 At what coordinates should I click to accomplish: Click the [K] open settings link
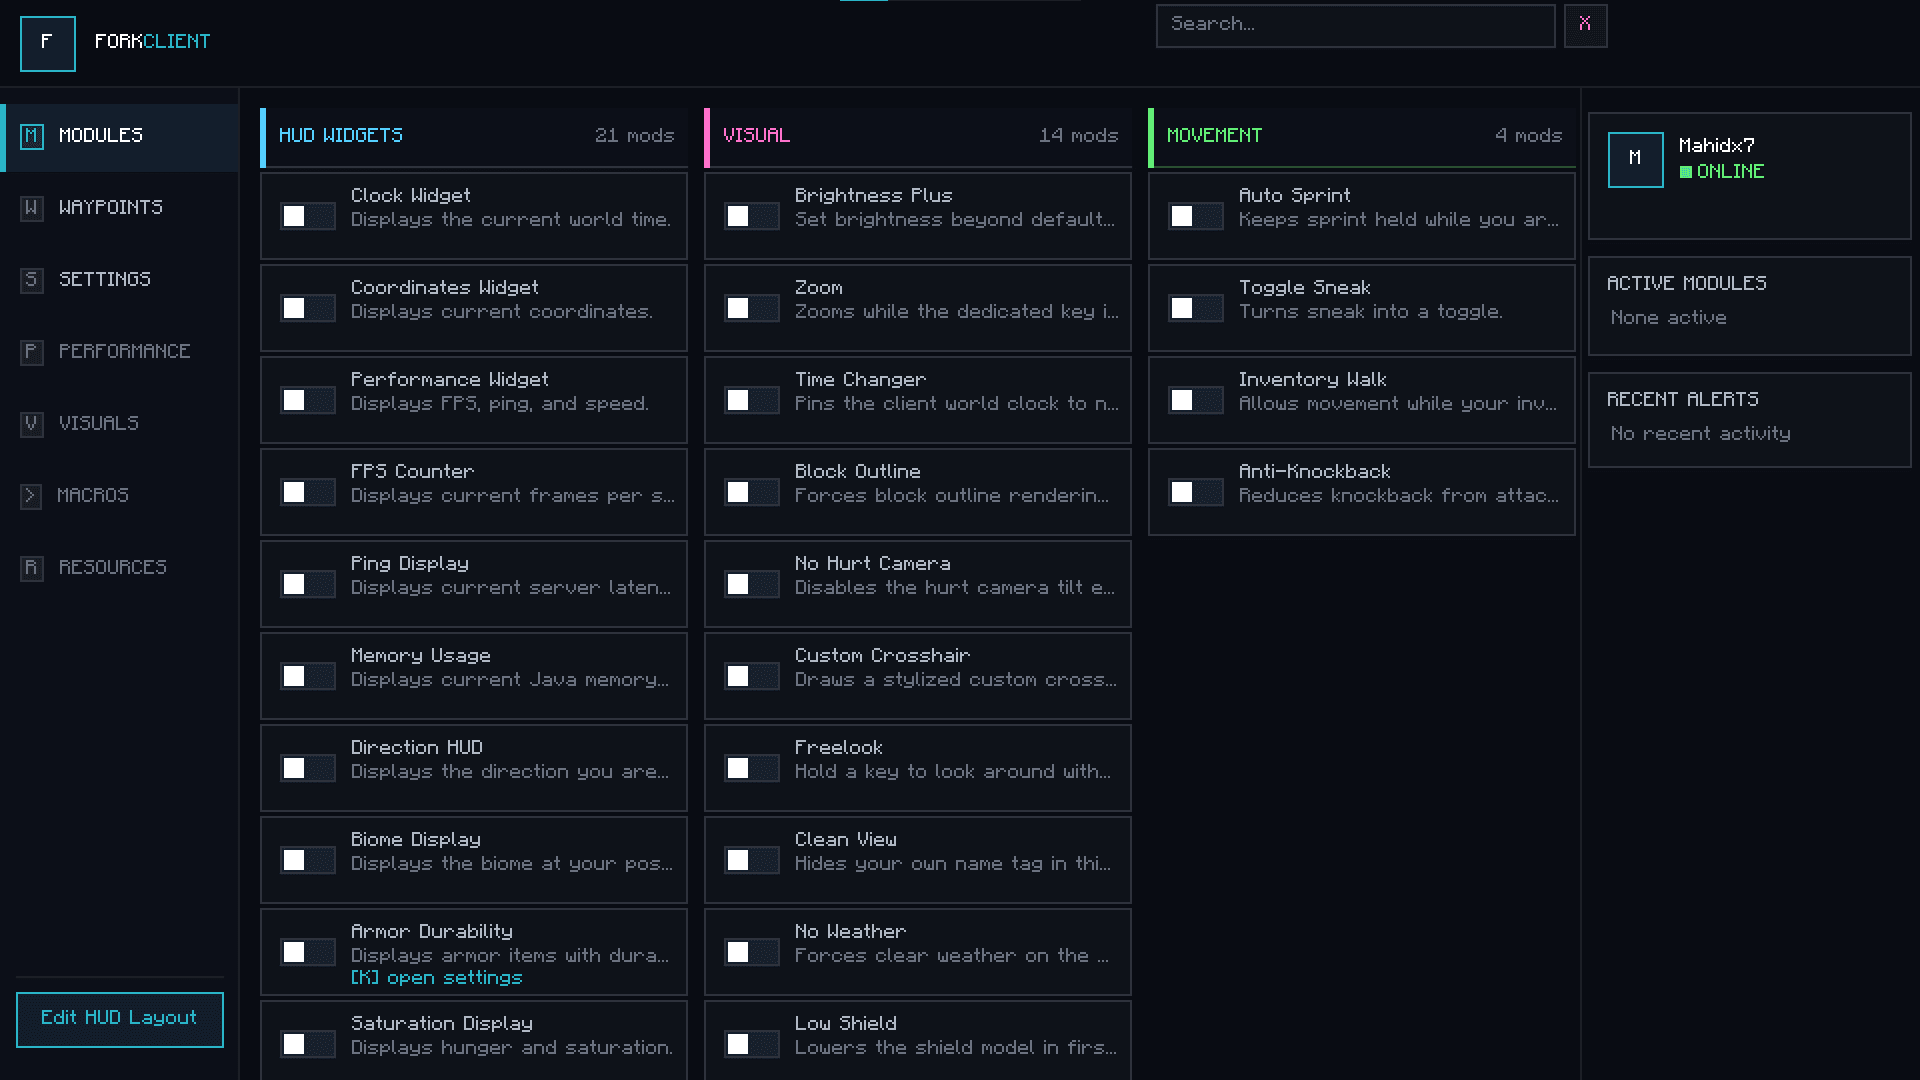436,978
